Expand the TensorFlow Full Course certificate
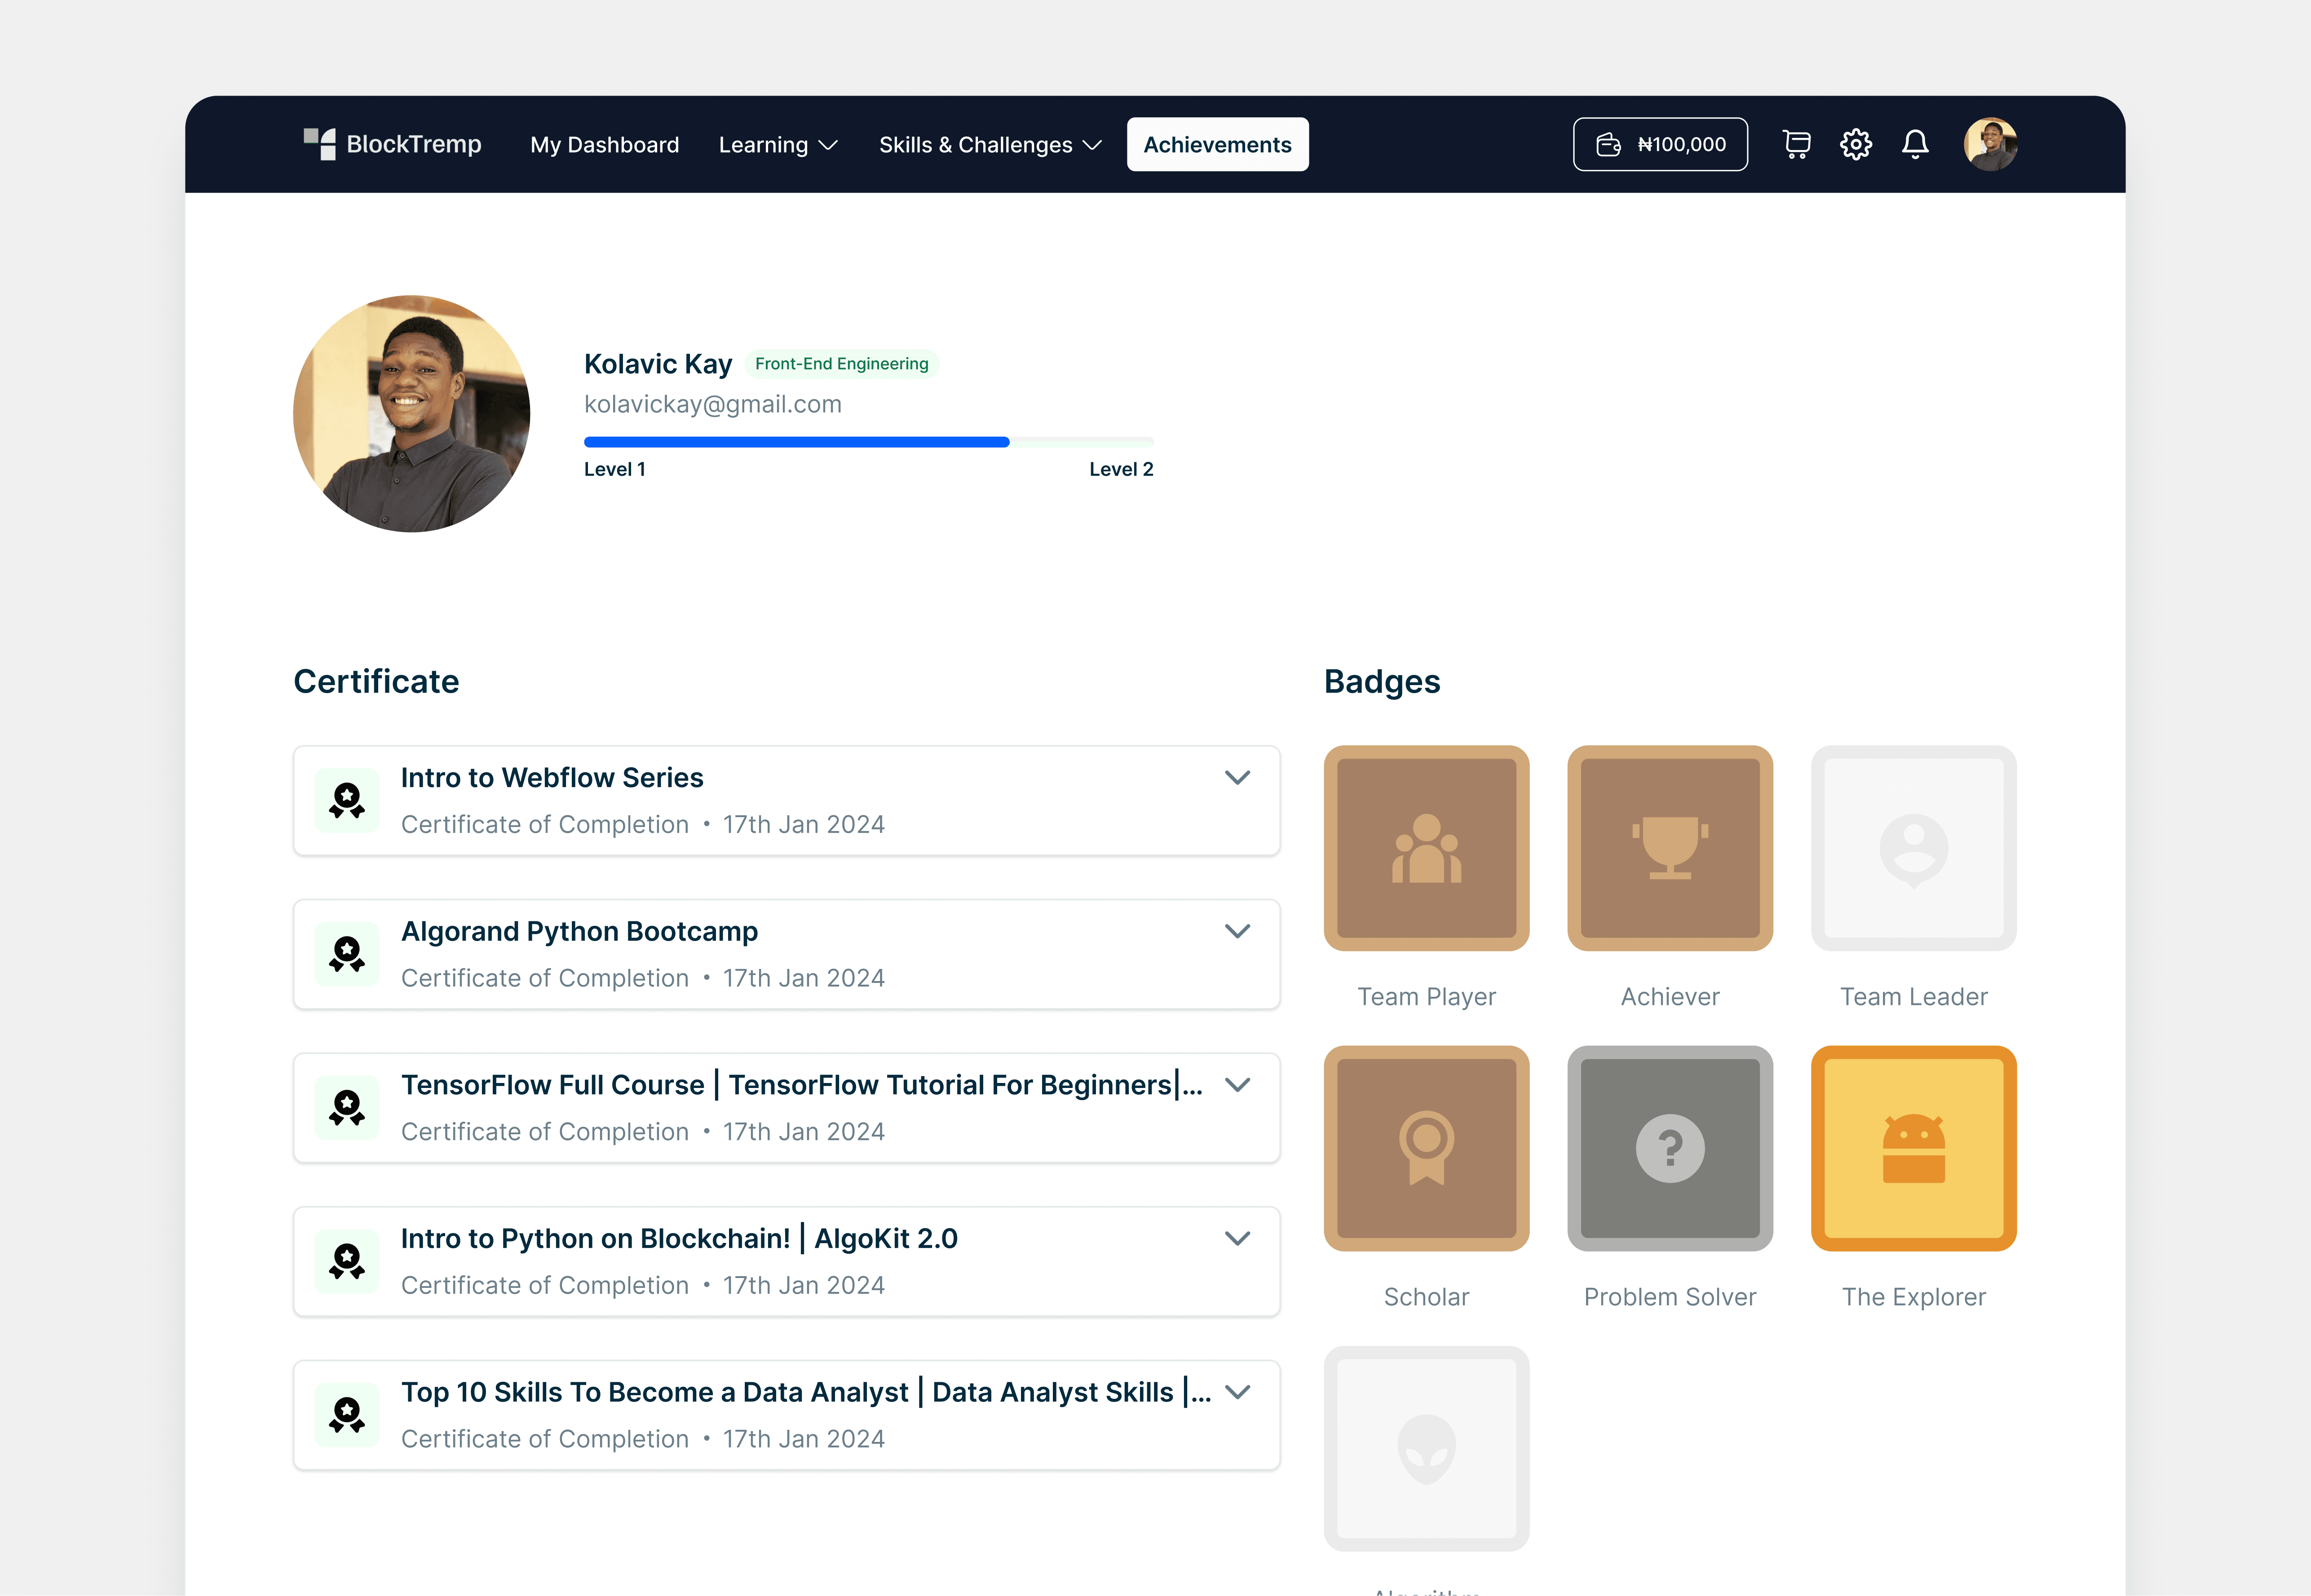This screenshot has height=1596, width=2311. [x=1237, y=1084]
